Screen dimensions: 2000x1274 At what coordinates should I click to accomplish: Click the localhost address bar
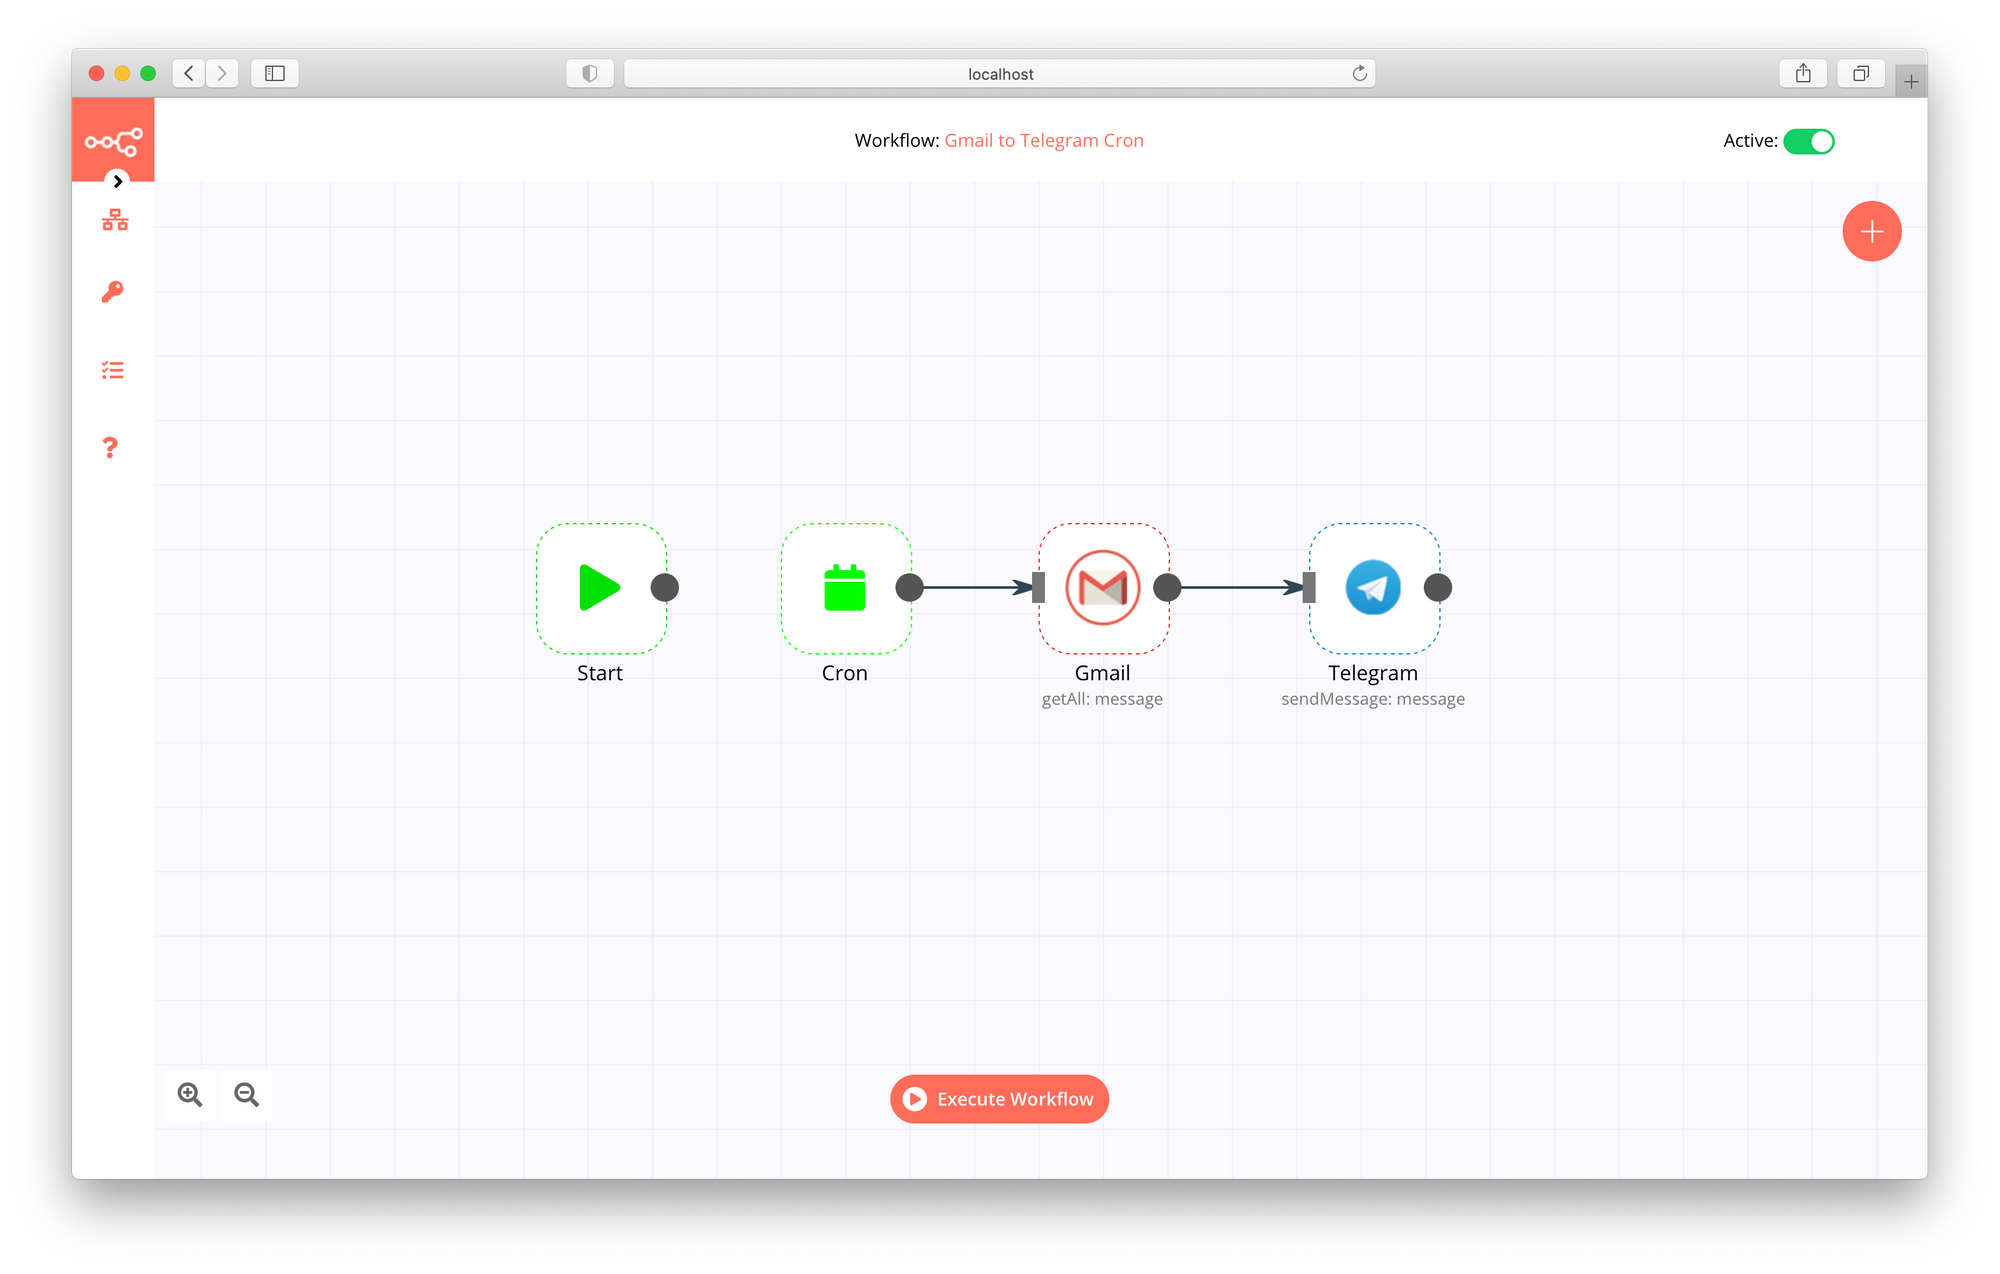pos(999,74)
